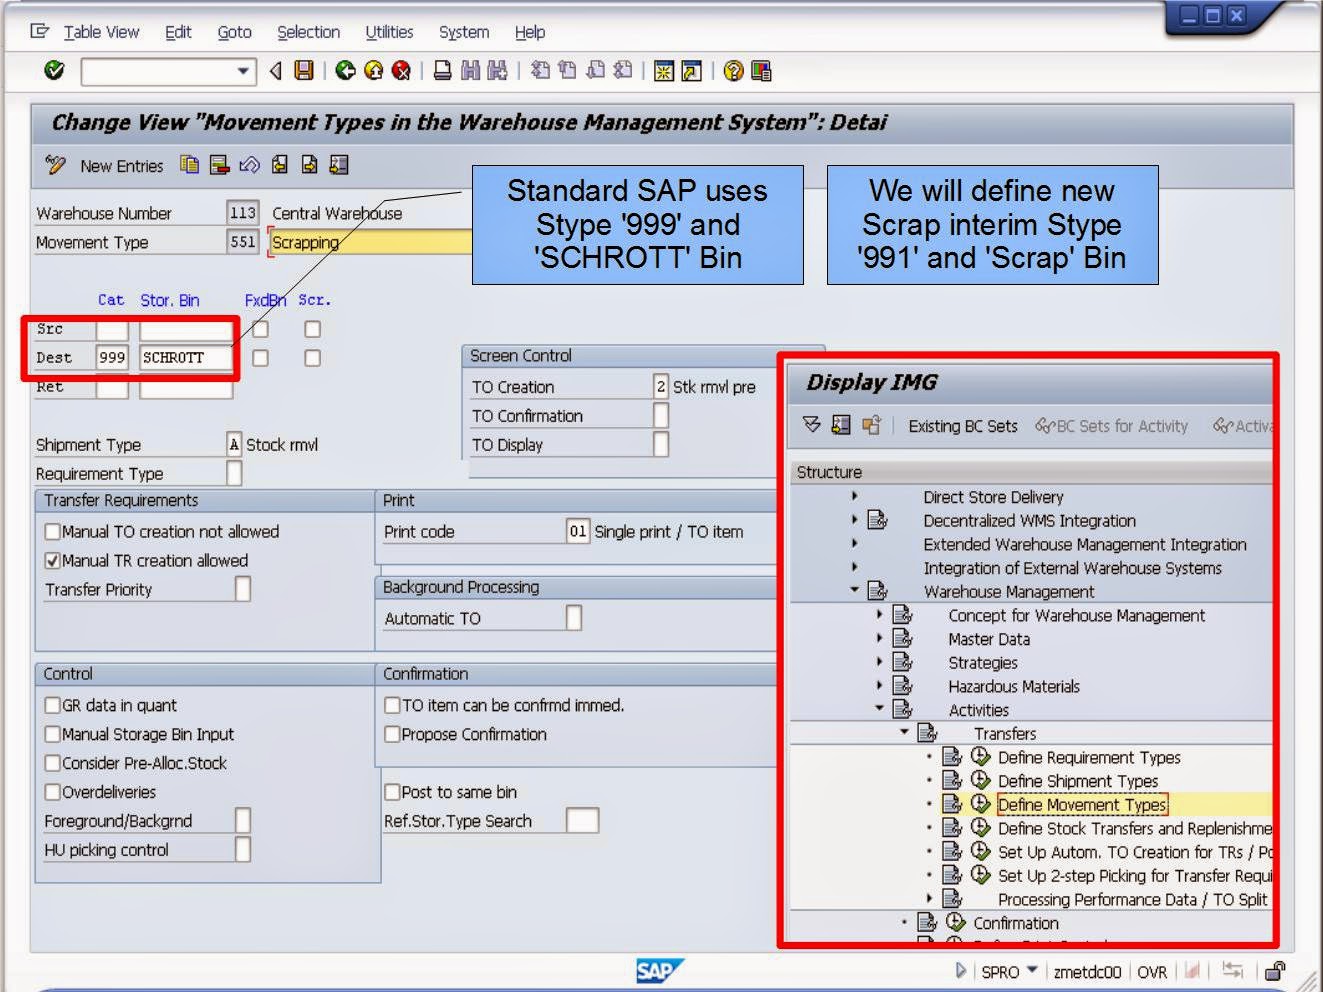Screen dimensions: 1323x992
Task: Click the yellow Exit arrow icon
Action: tap(374, 70)
